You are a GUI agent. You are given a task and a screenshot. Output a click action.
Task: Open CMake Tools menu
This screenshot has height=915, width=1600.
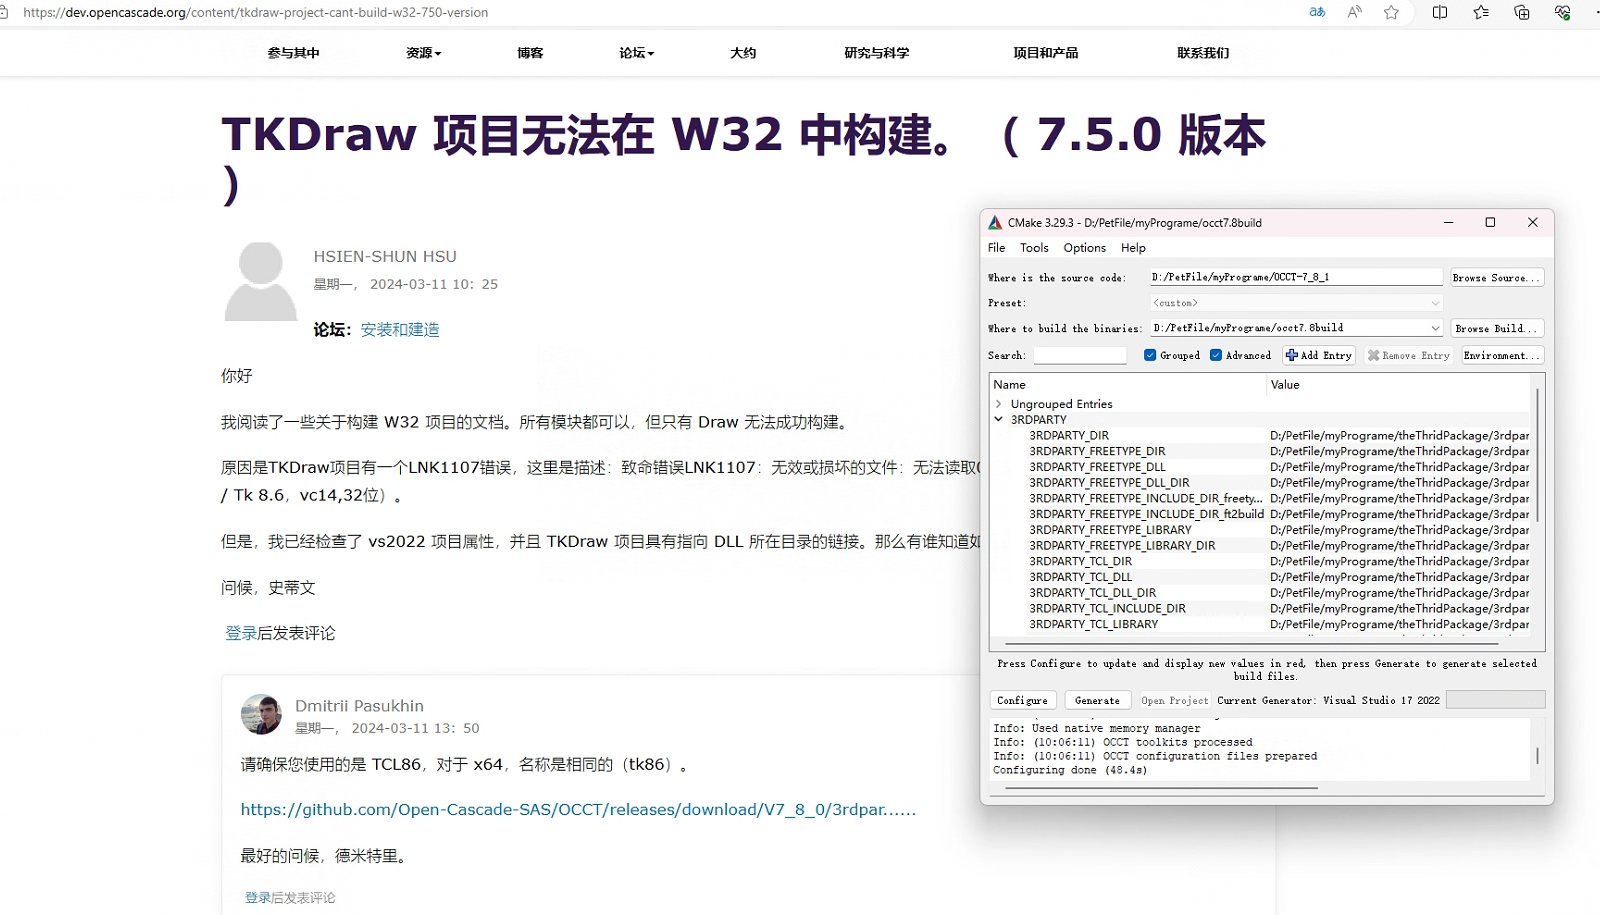coord(1034,248)
